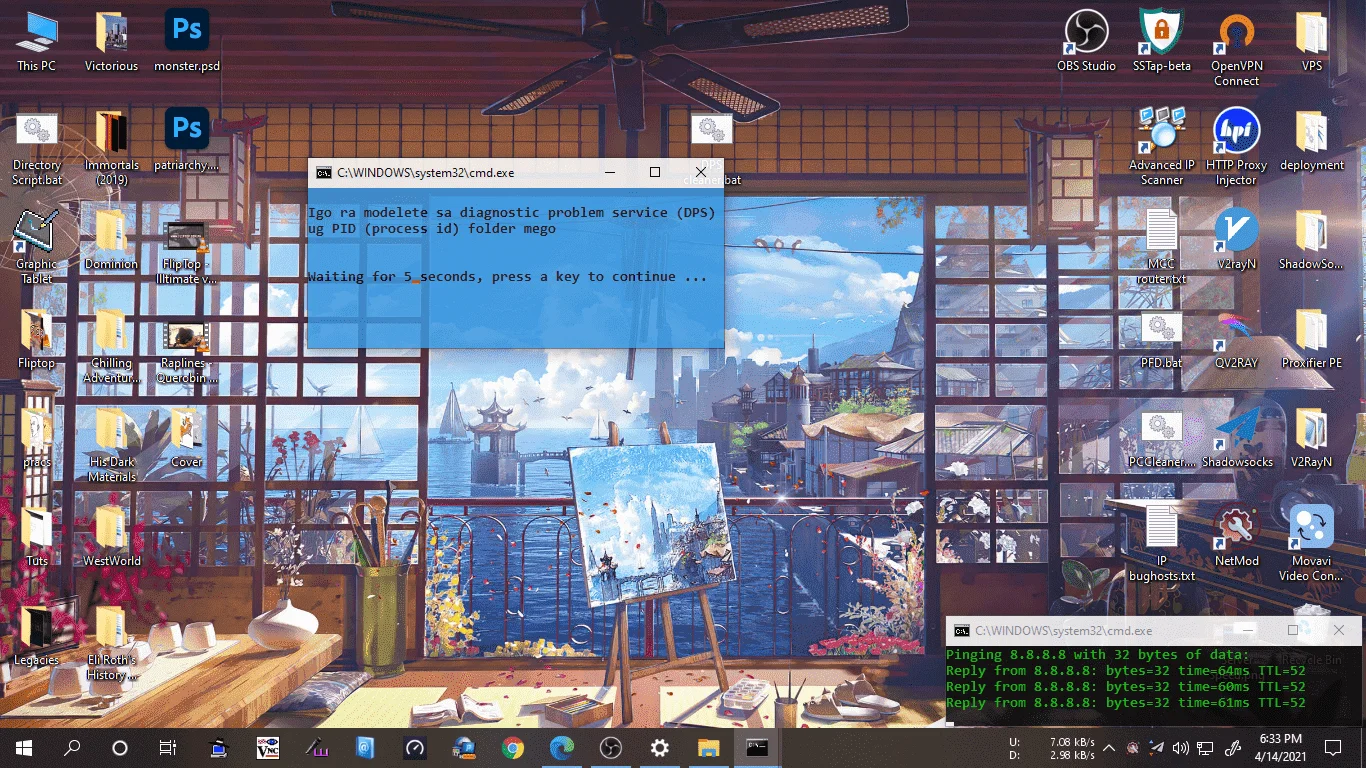Image resolution: width=1366 pixels, height=768 pixels.
Task: Select the OpenVPN Connect shortcut
Action: 1237,49
